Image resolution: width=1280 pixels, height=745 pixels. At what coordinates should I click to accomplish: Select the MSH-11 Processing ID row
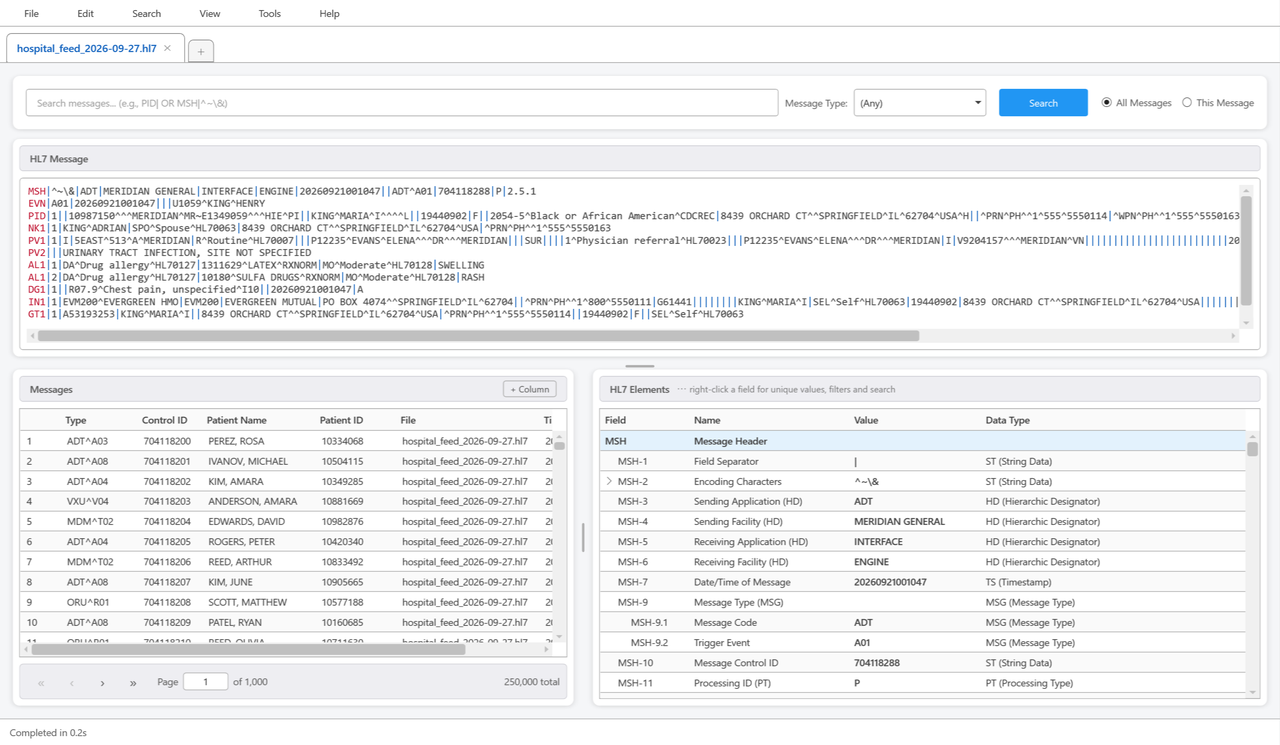coord(922,683)
